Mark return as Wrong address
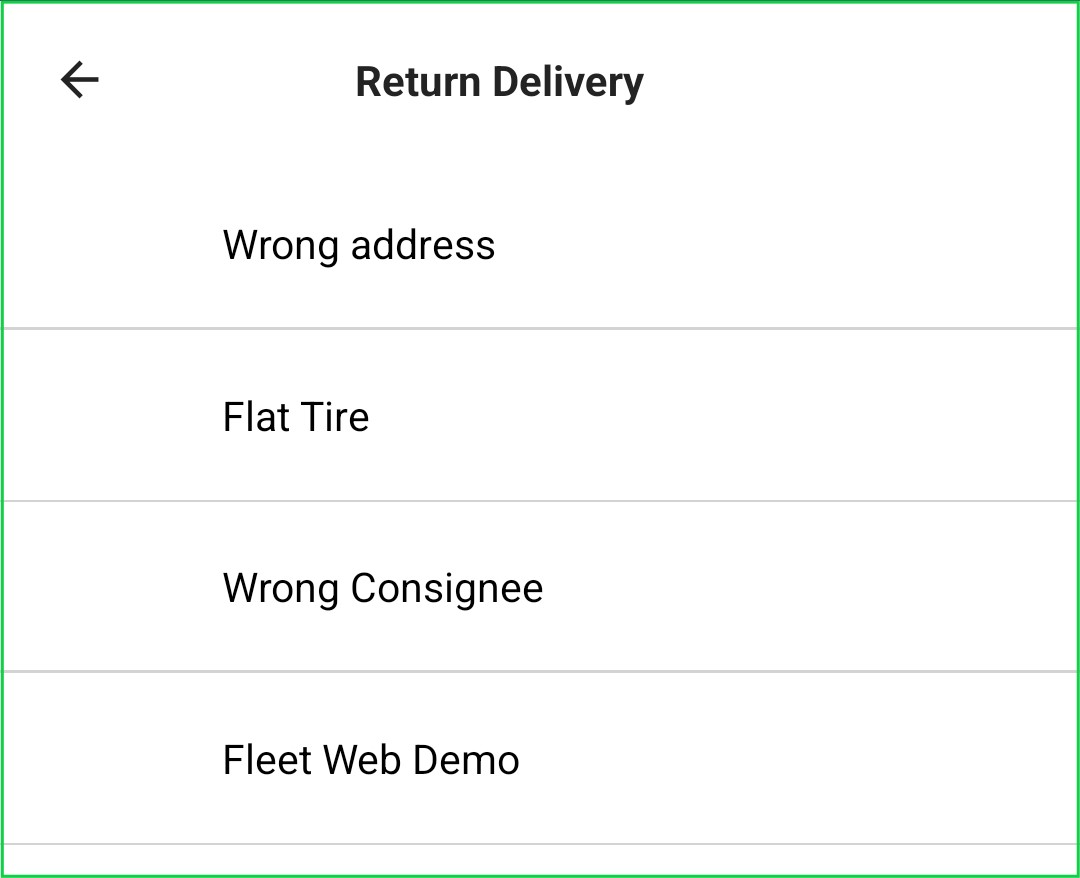The width and height of the screenshot is (1080, 878). 358,245
